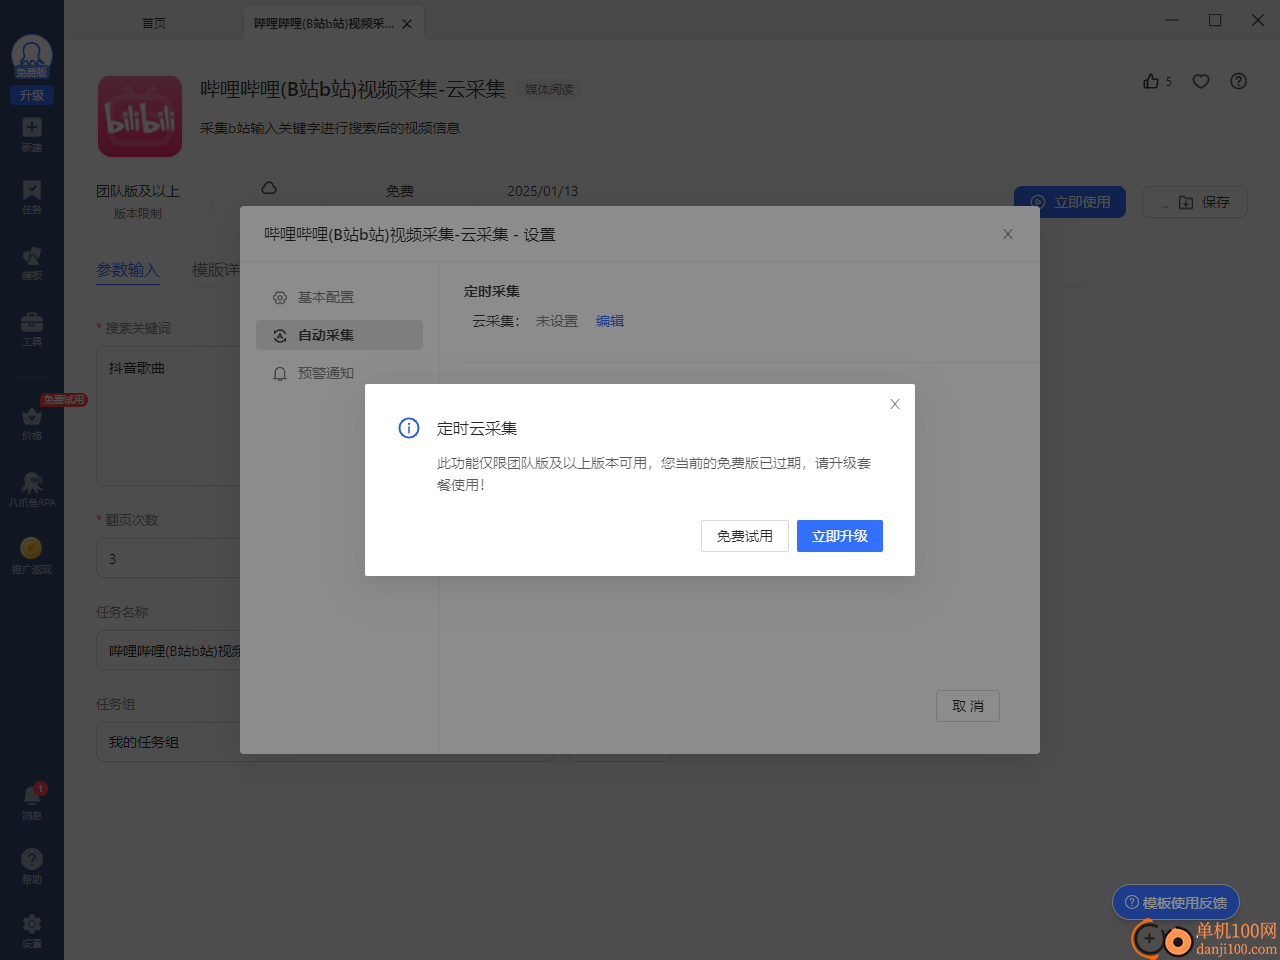Click the 翻页次数 input field
This screenshot has height=960, width=1280.
point(168,558)
